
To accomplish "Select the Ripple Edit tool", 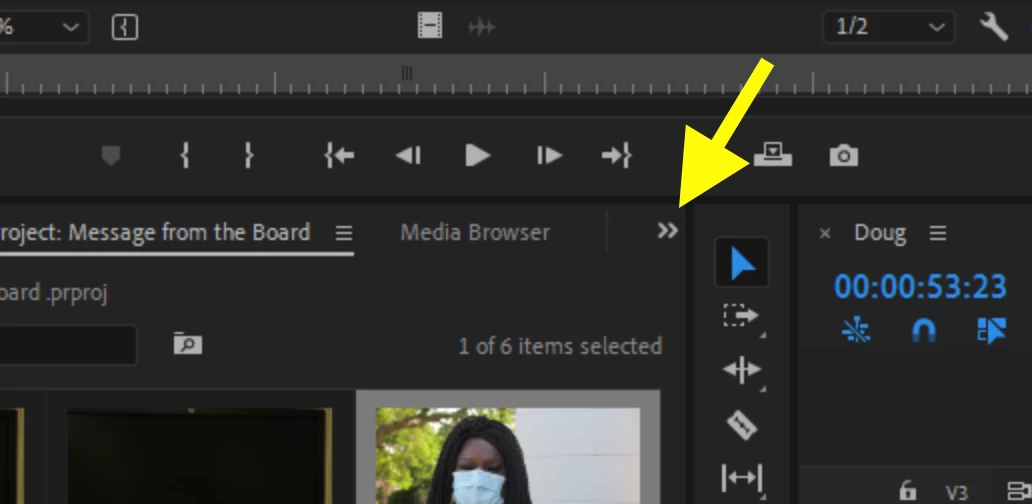I will [742, 370].
